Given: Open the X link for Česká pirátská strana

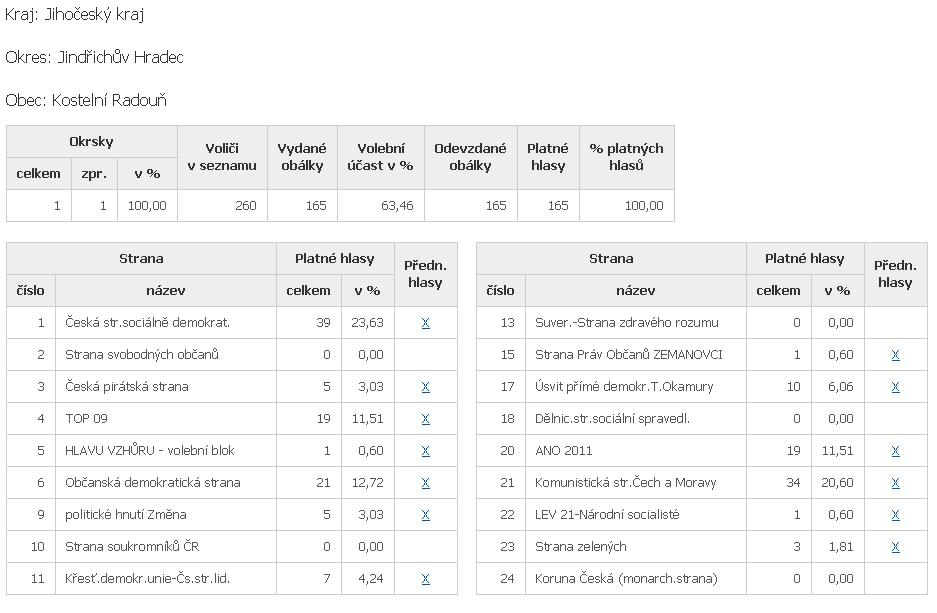Looking at the screenshot, I should point(425,387).
